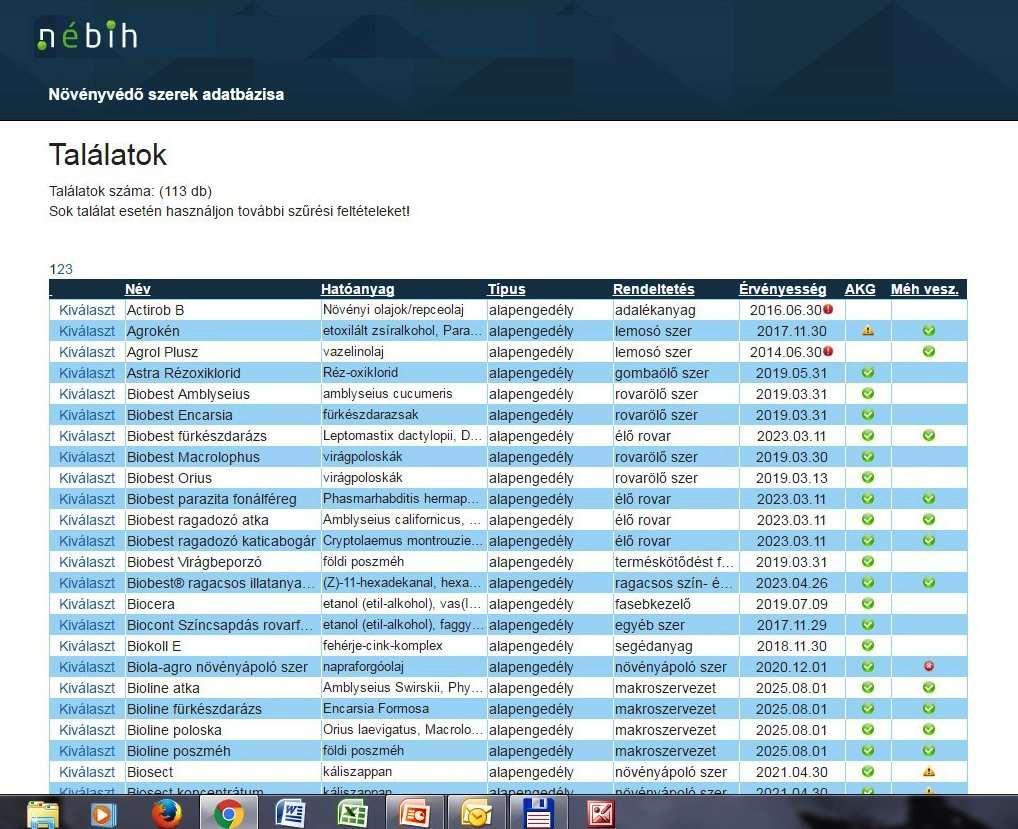This screenshot has height=829, width=1018.
Task: Click the bee-hazard green check for Bioline atka
Action: click(929, 687)
